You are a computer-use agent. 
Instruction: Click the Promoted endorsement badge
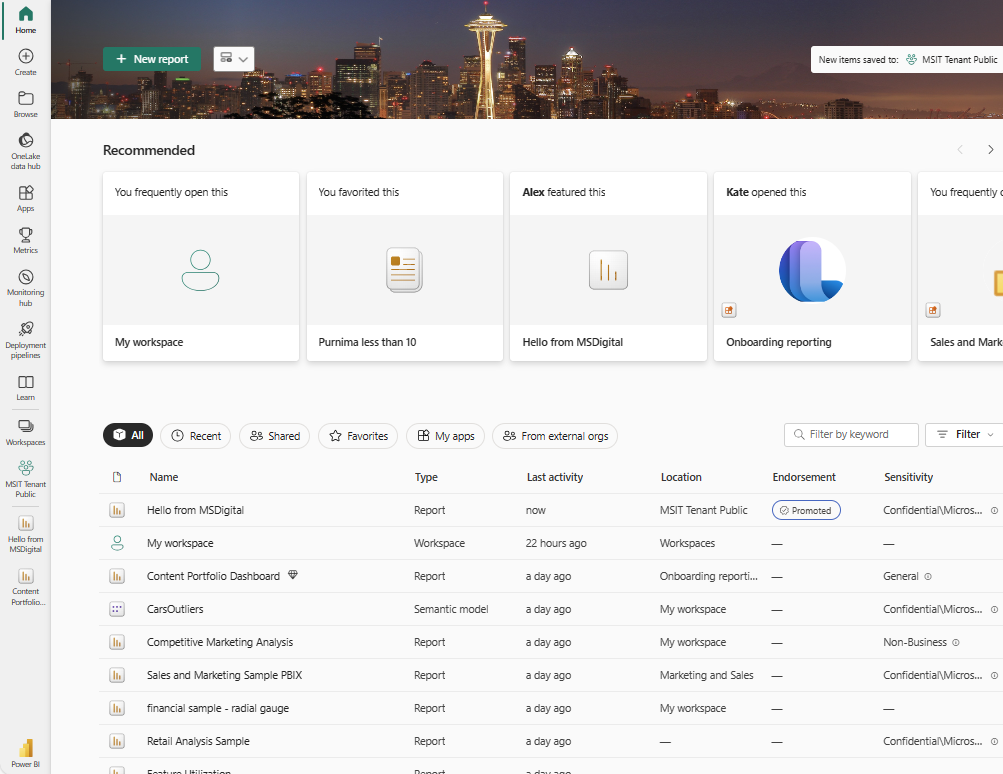[x=806, y=510]
